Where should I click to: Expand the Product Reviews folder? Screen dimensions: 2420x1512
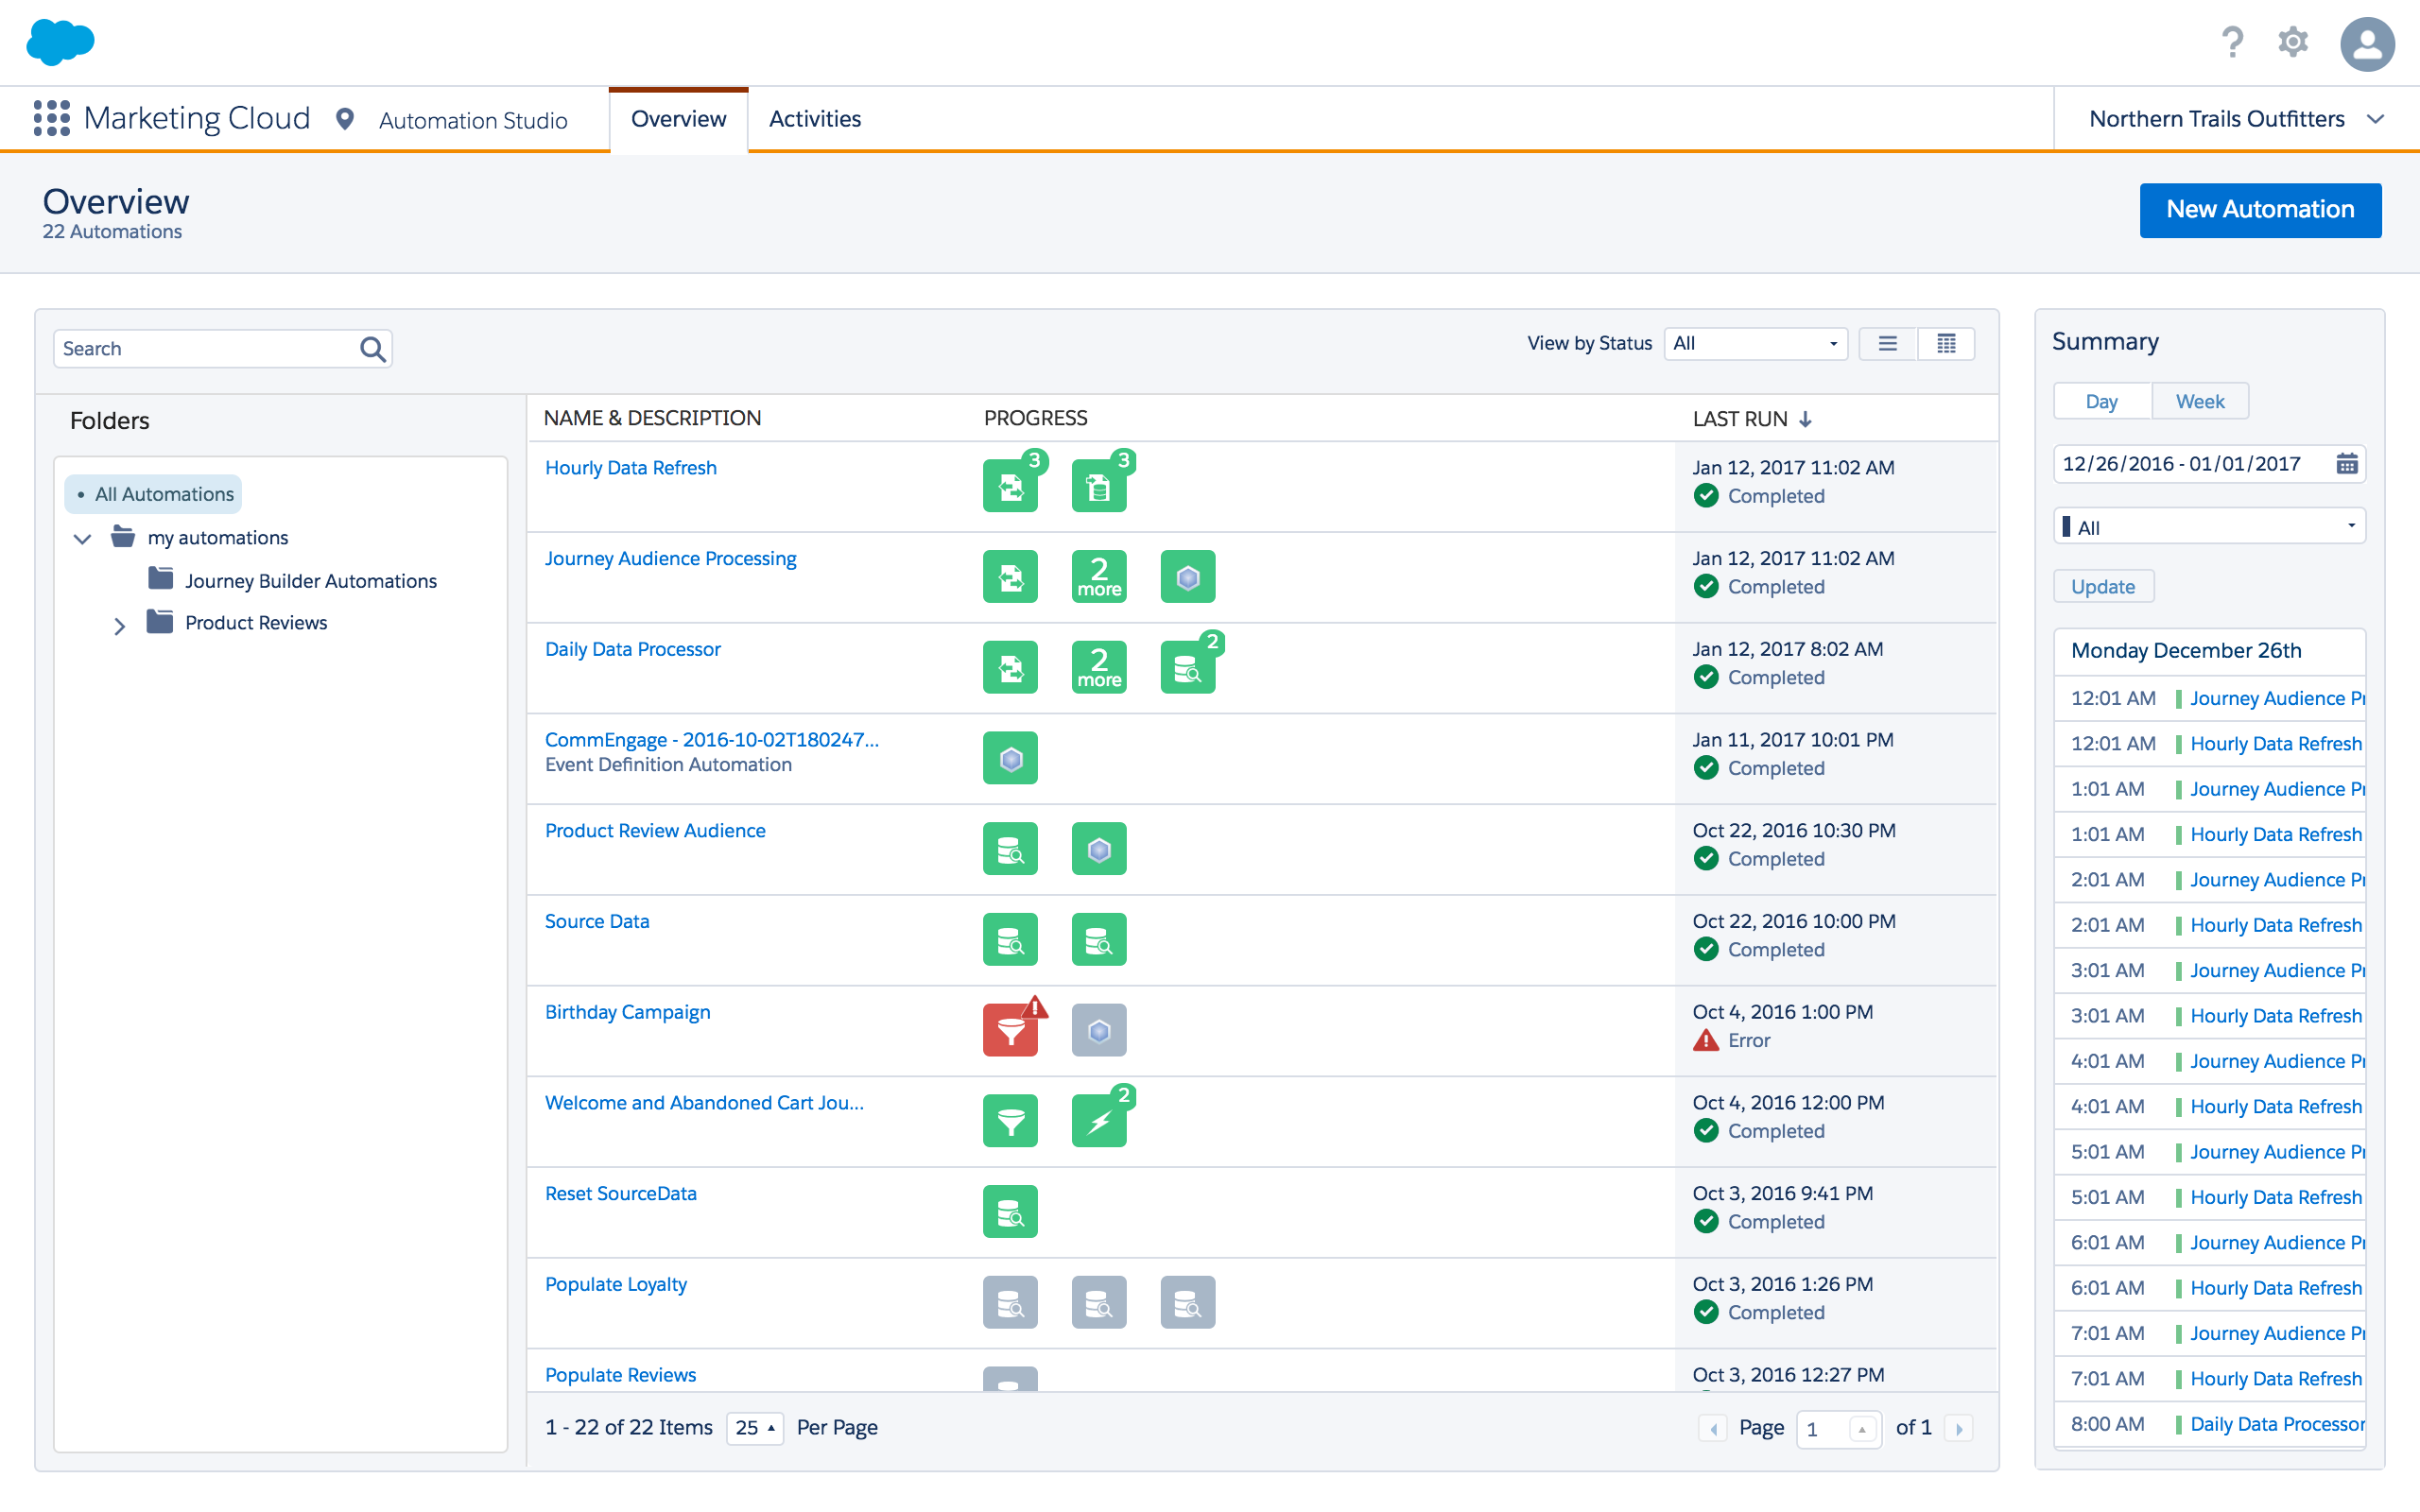[x=119, y=626]
